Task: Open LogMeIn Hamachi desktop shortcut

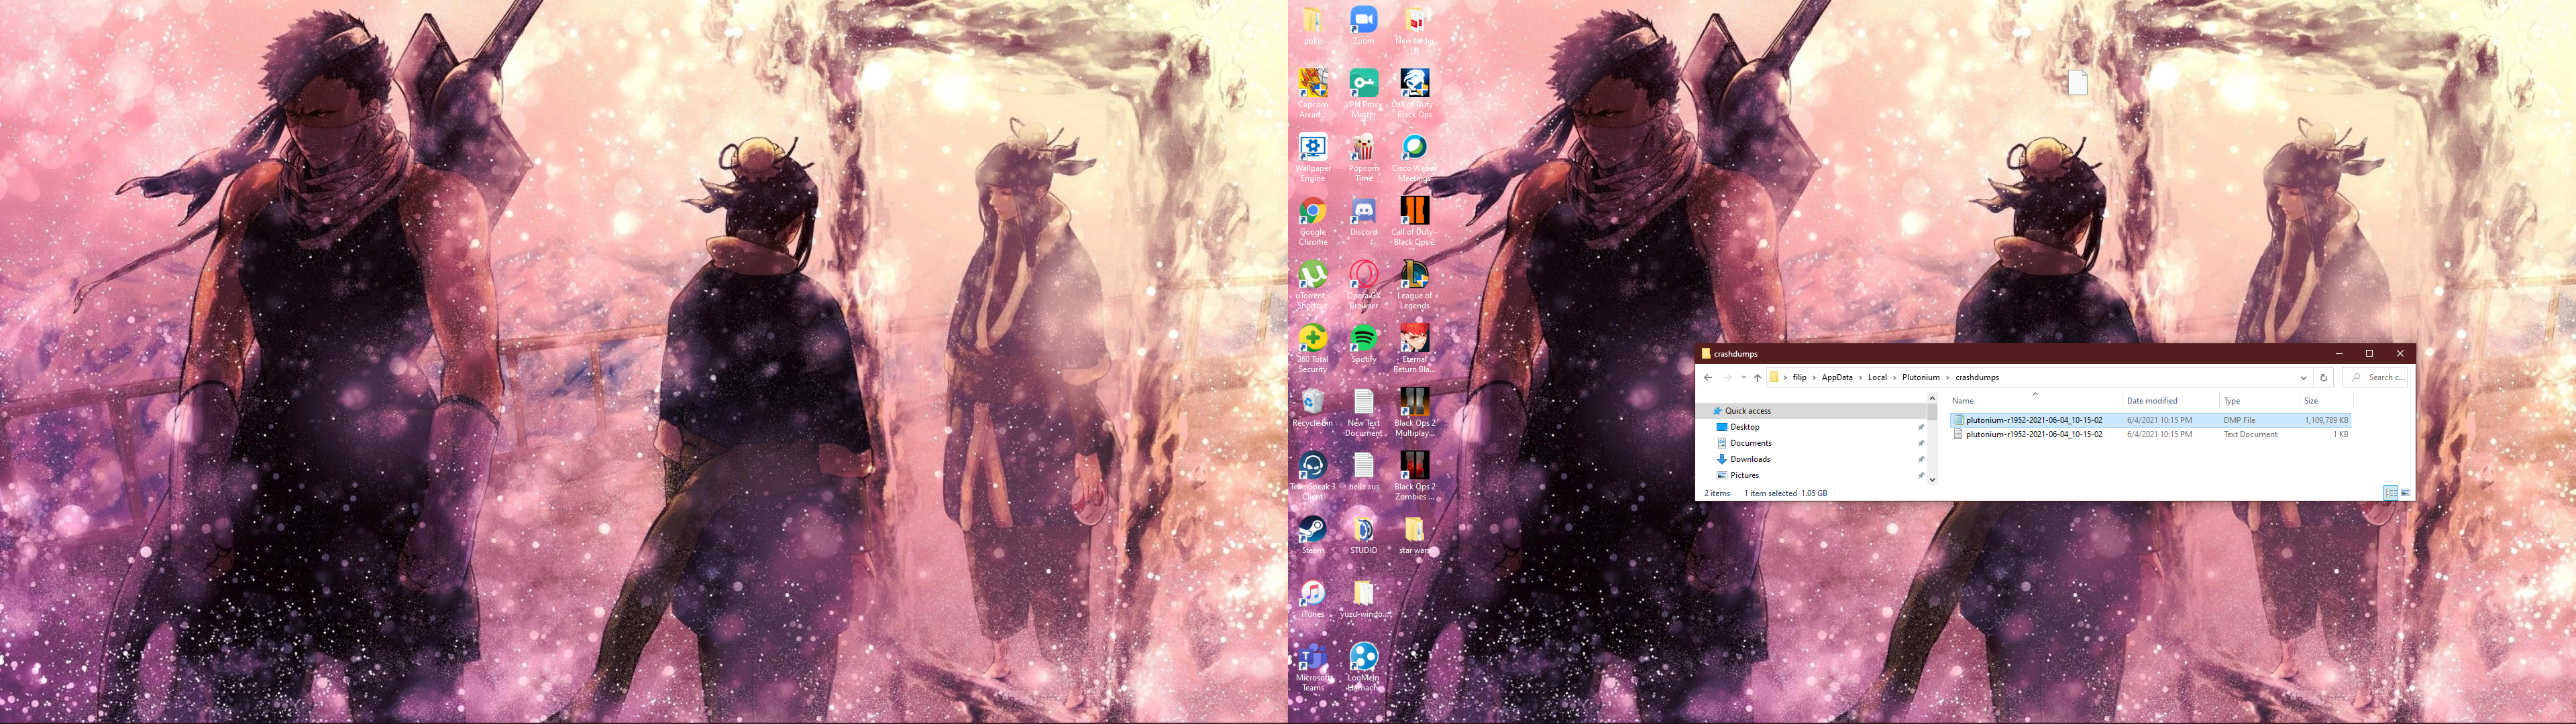Action: (1363, 668)
